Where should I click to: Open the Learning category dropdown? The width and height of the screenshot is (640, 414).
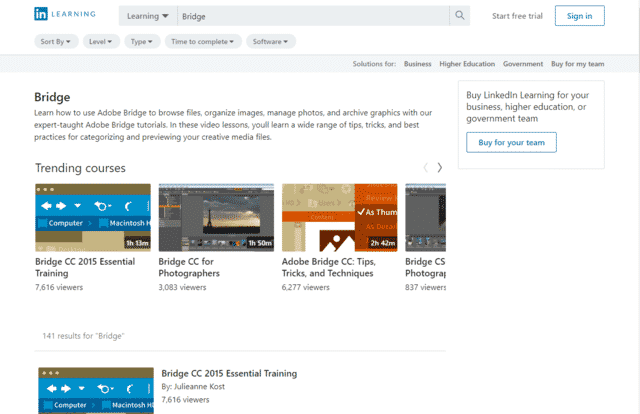point(148,16)
